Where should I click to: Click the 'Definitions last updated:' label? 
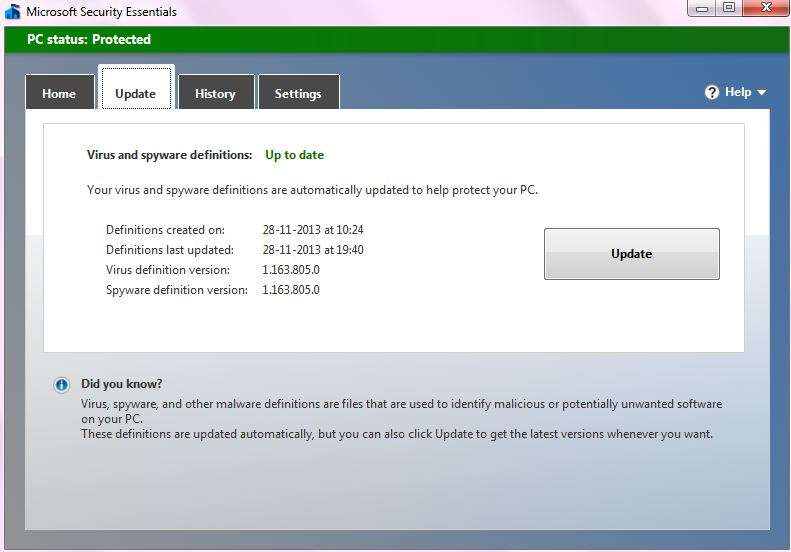click(x=170, y=250)
